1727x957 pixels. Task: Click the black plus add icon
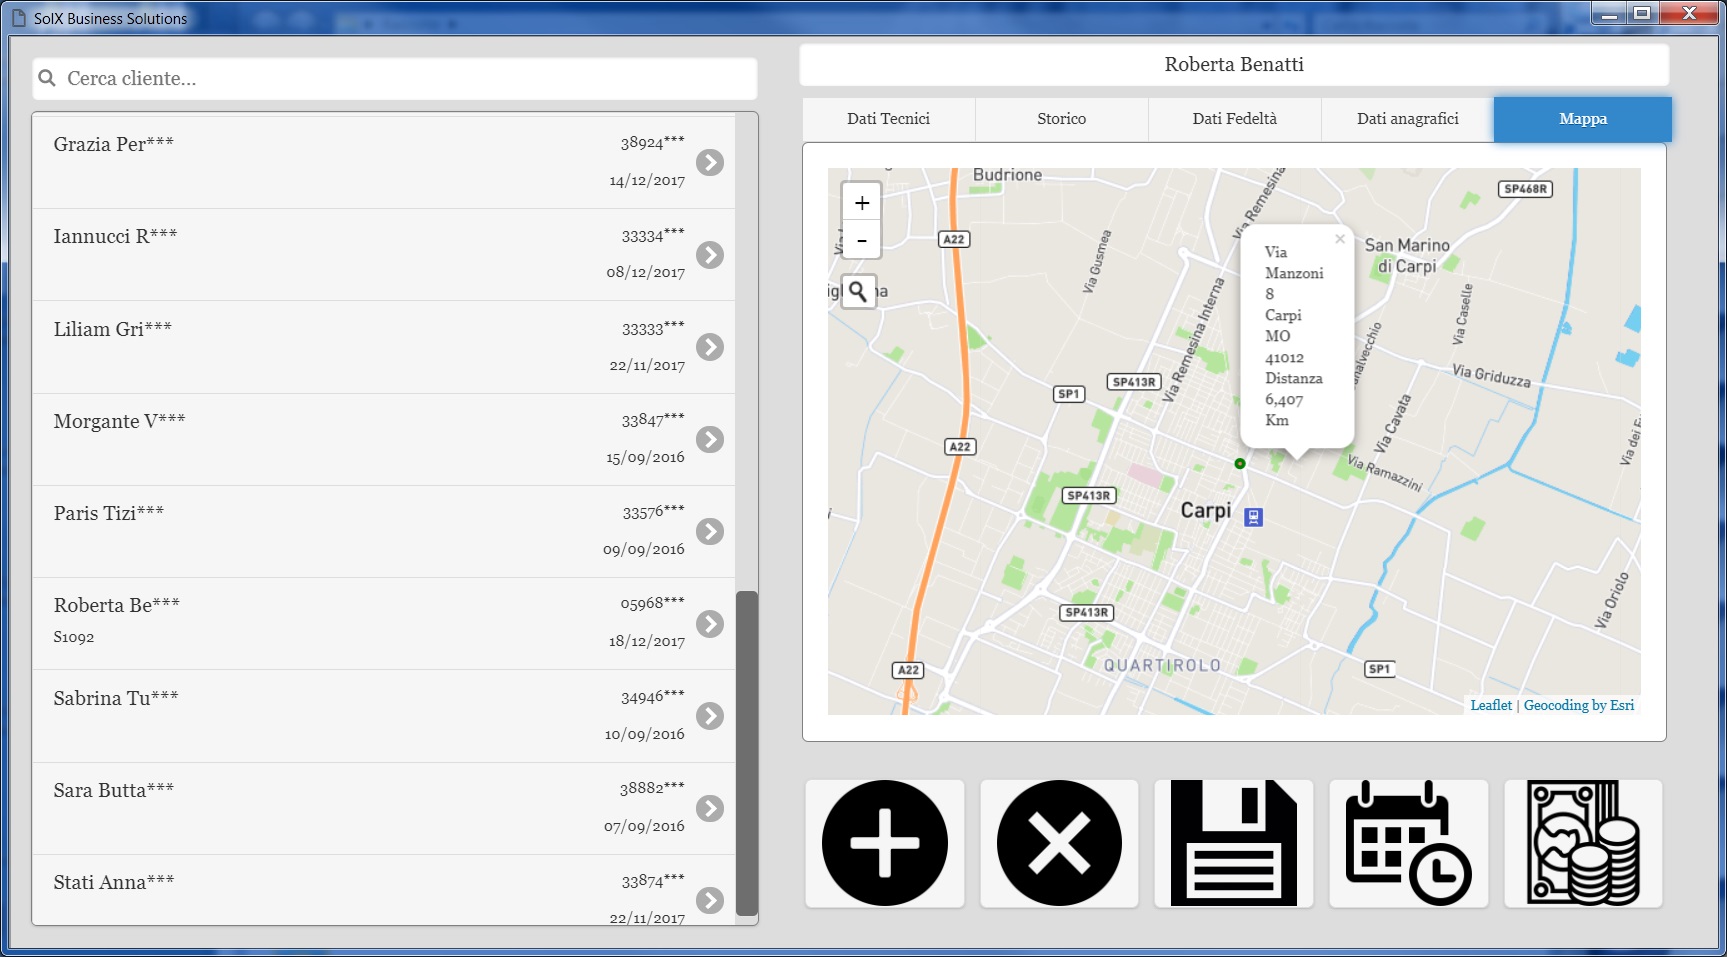884,843
